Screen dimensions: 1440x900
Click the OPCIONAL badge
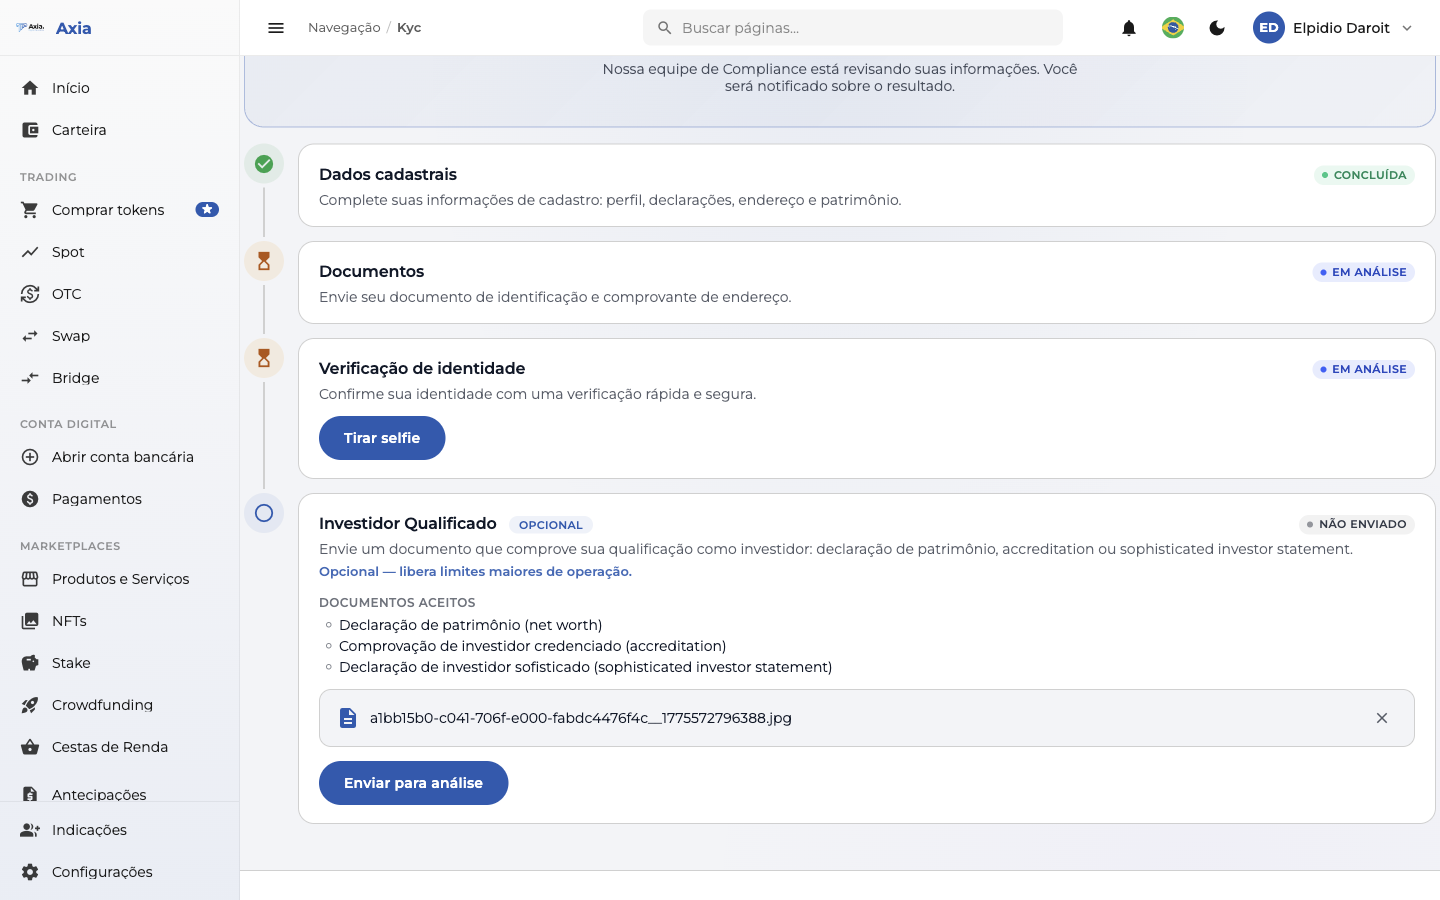pos(551,525)
